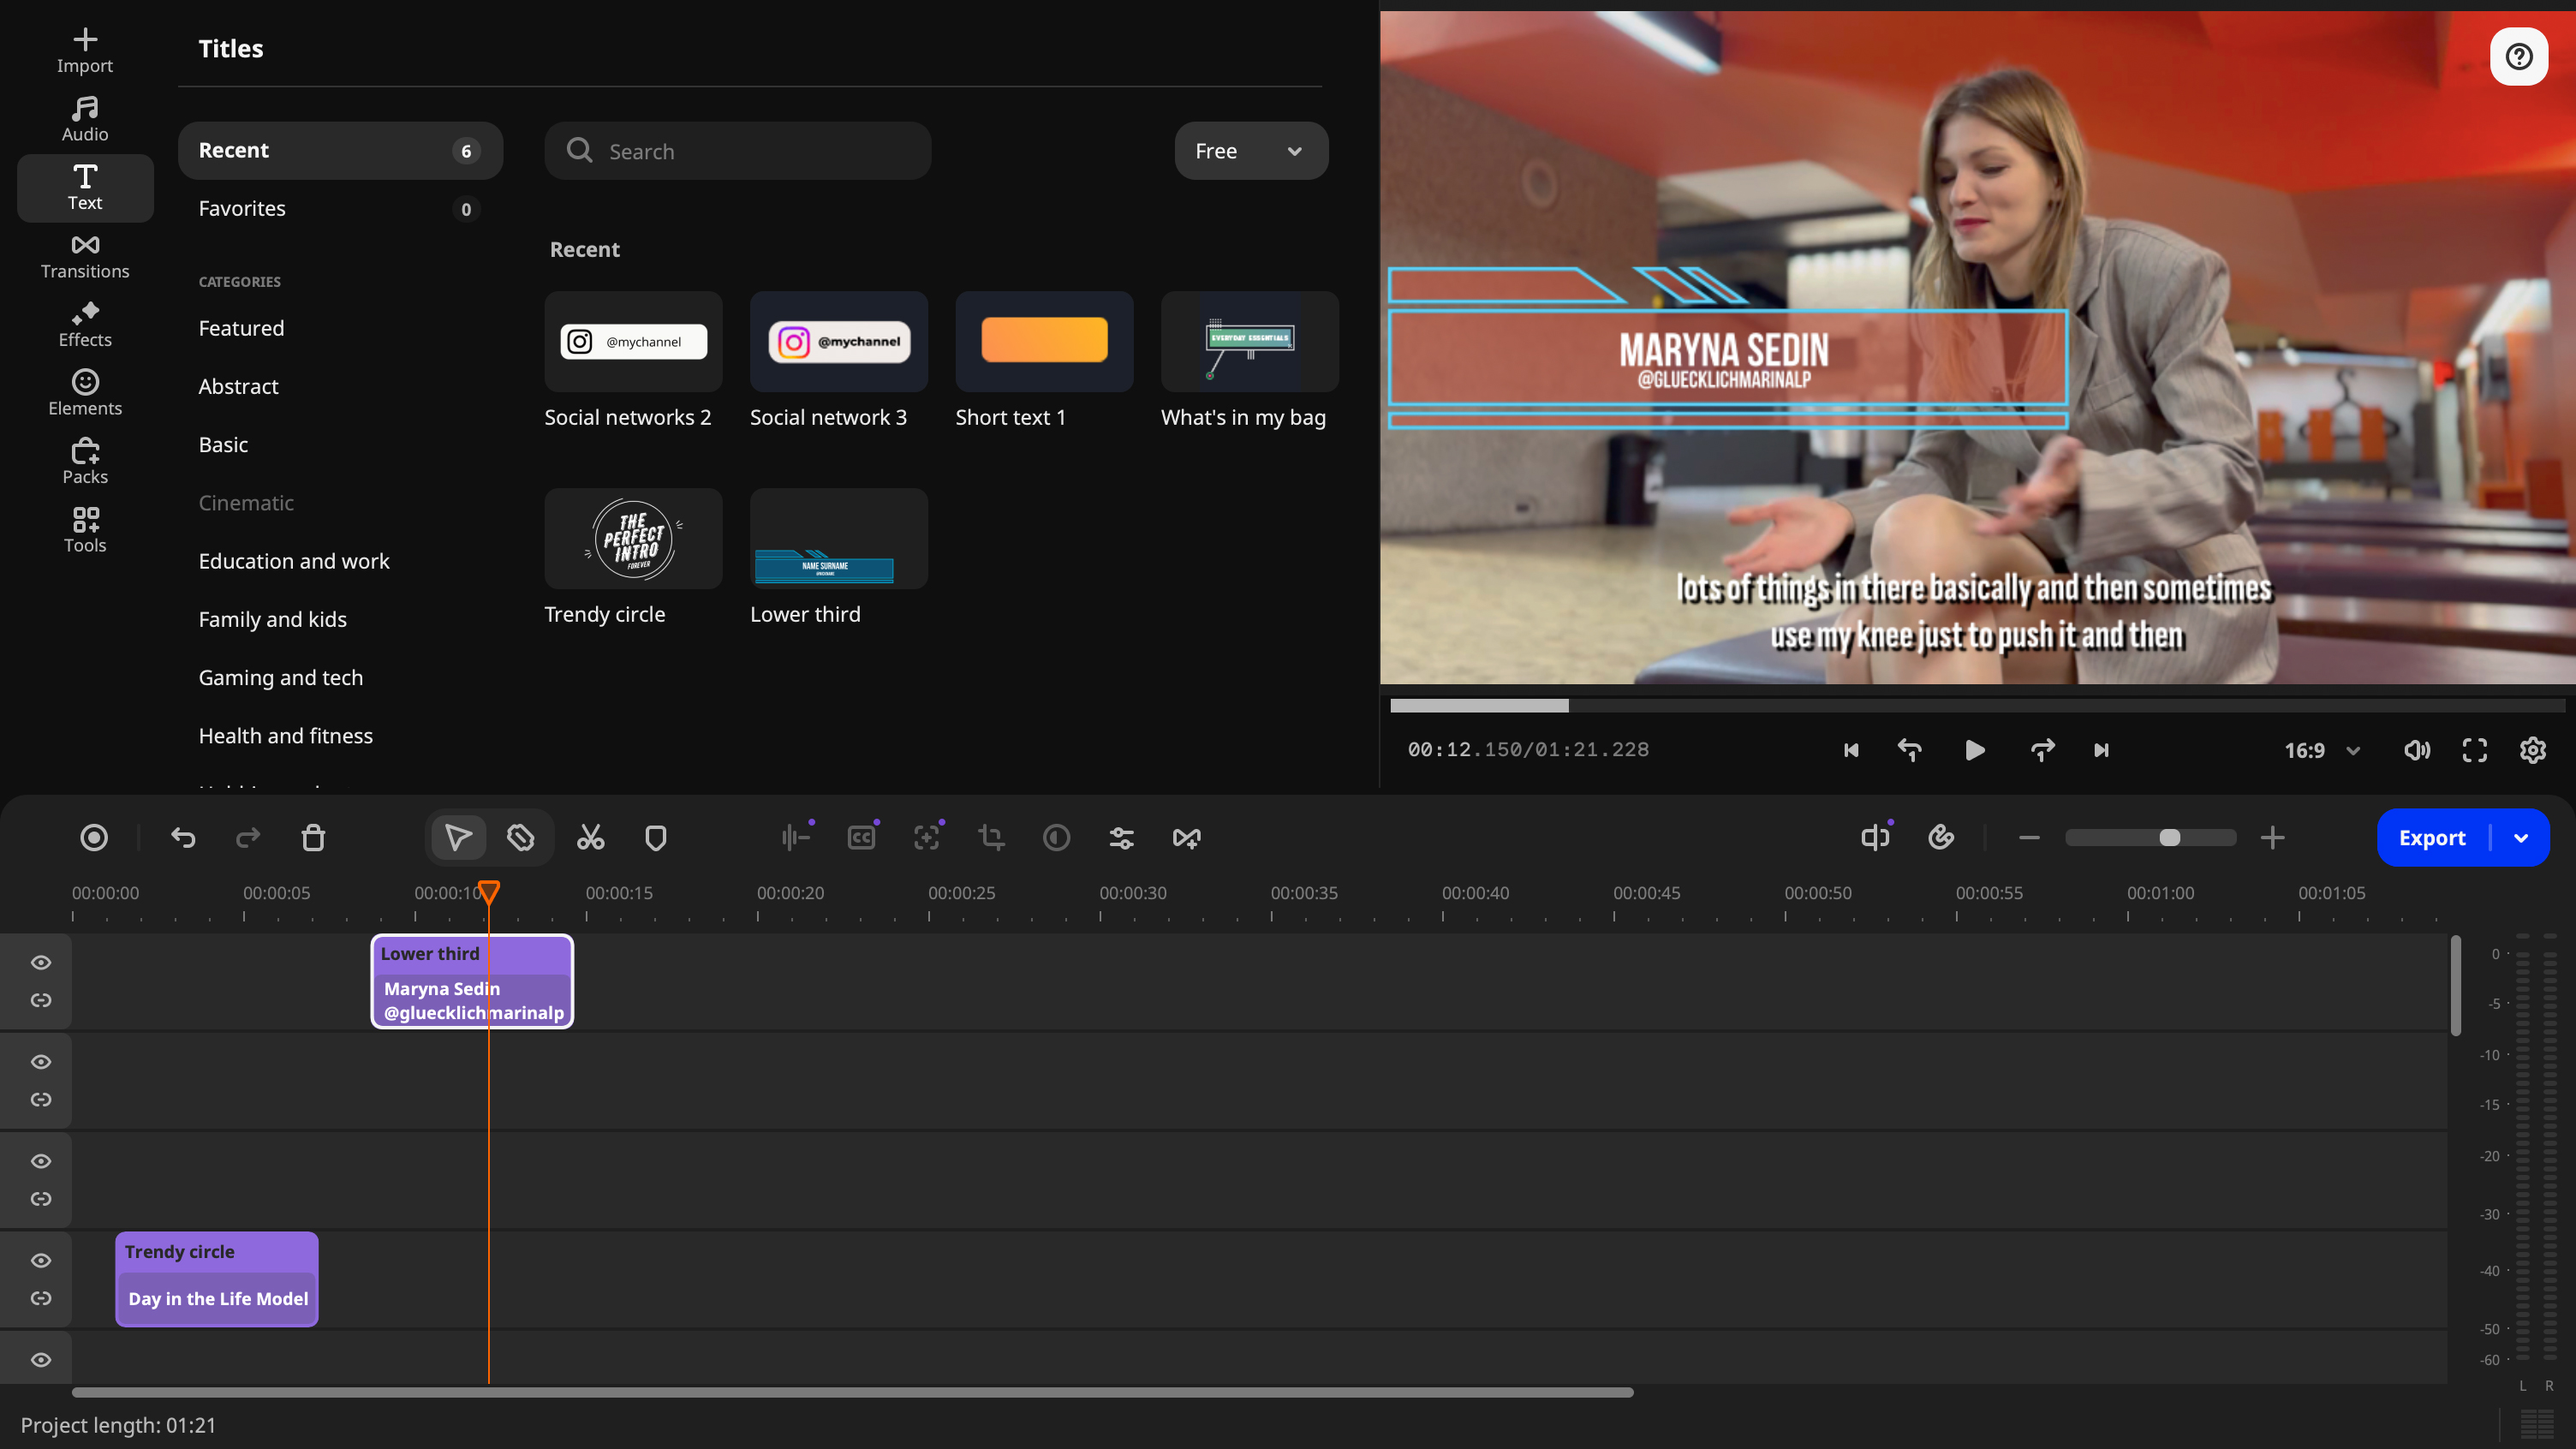
Task: Toggle link on the Trendy circle track
Action: [41, 1298]
